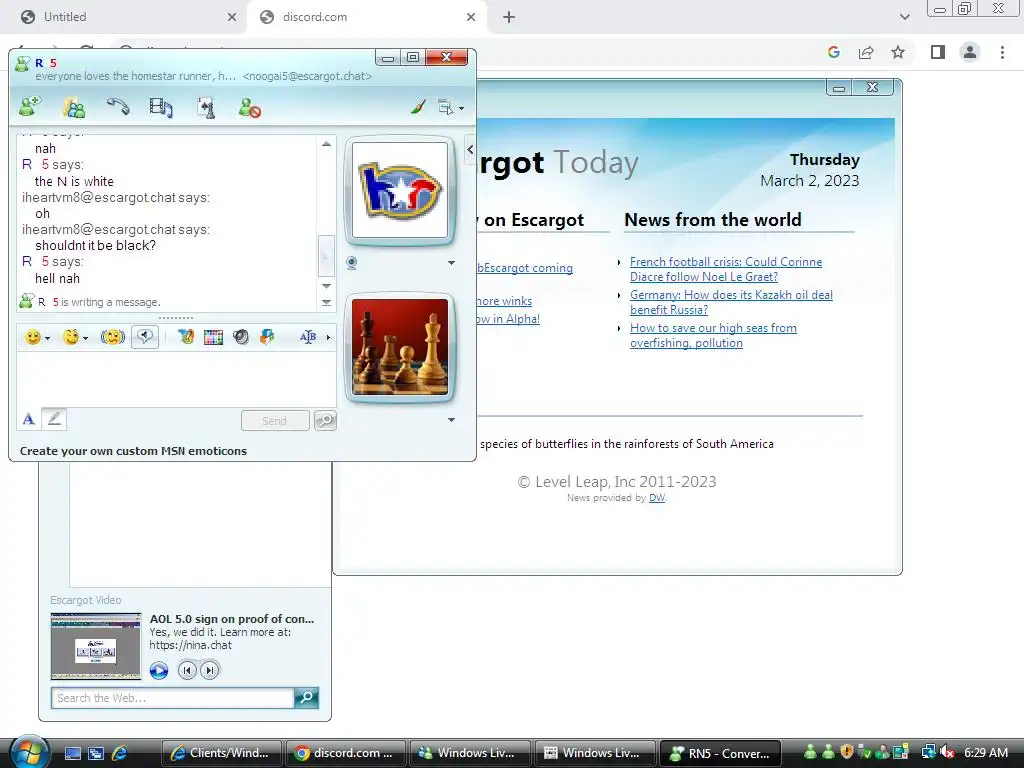Screen dimensions: 1024x768
Task: Switch to handwriting pen input mode
Action: click(54, 419)
